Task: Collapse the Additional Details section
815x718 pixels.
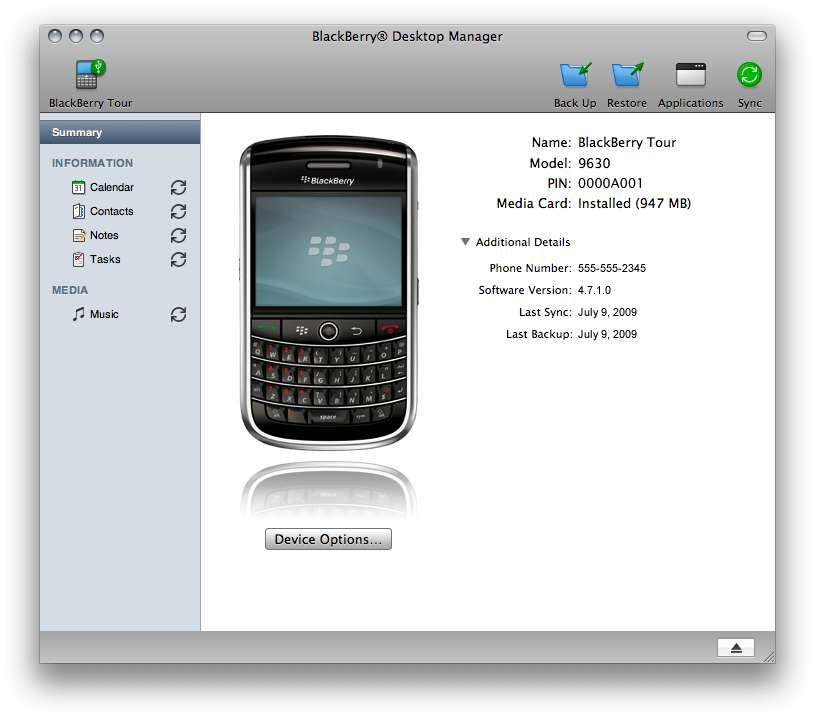Action: pos(465,242)
